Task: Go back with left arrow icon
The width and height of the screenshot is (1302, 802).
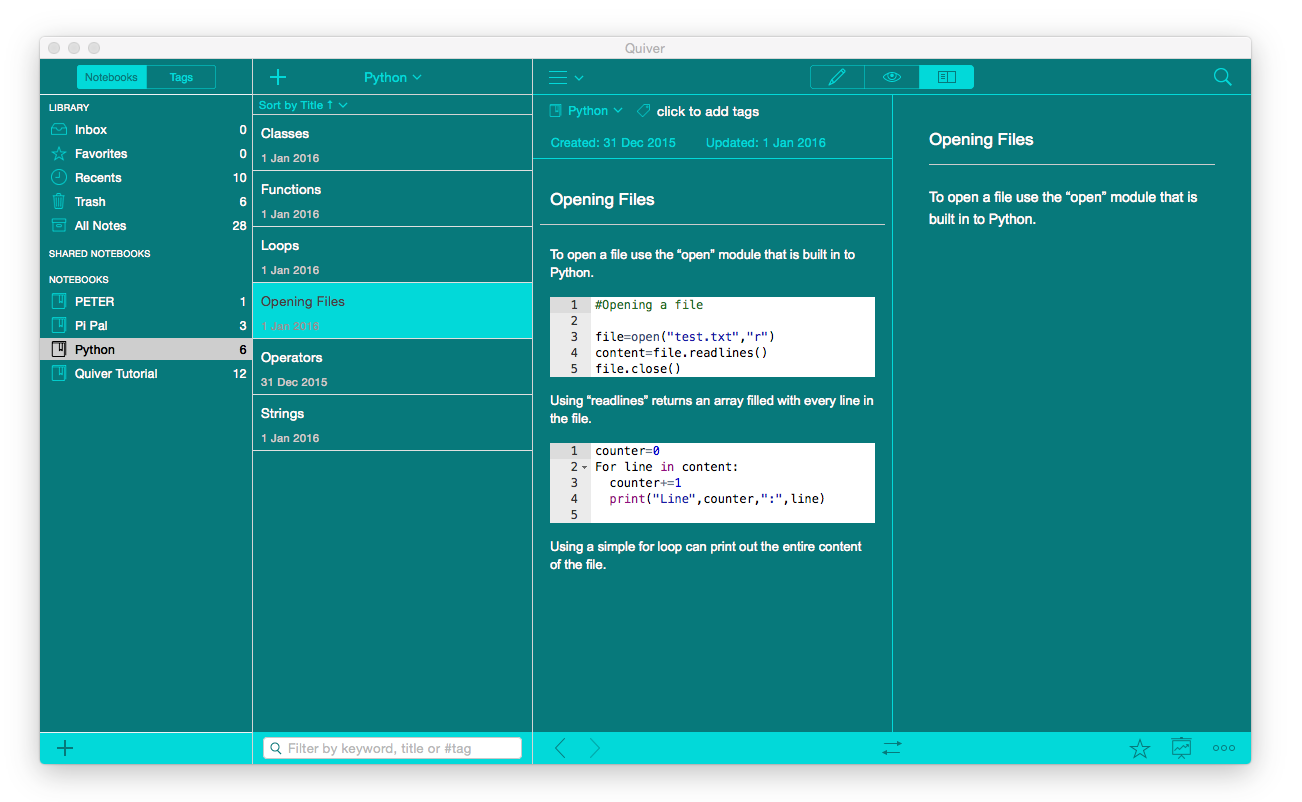Action: tap(560, 748)
